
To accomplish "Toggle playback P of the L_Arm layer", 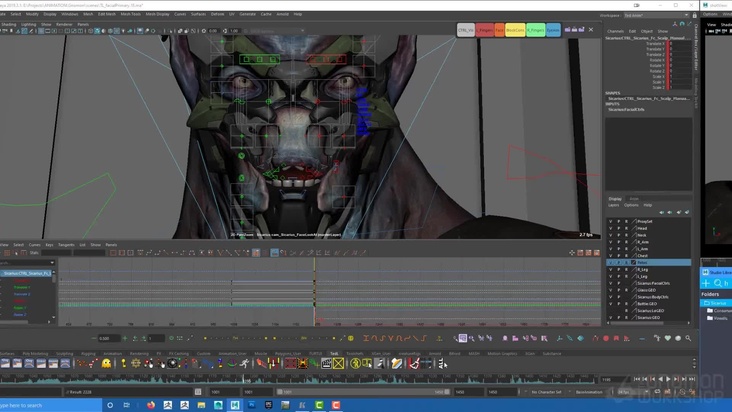I will [x=619, y=249].
